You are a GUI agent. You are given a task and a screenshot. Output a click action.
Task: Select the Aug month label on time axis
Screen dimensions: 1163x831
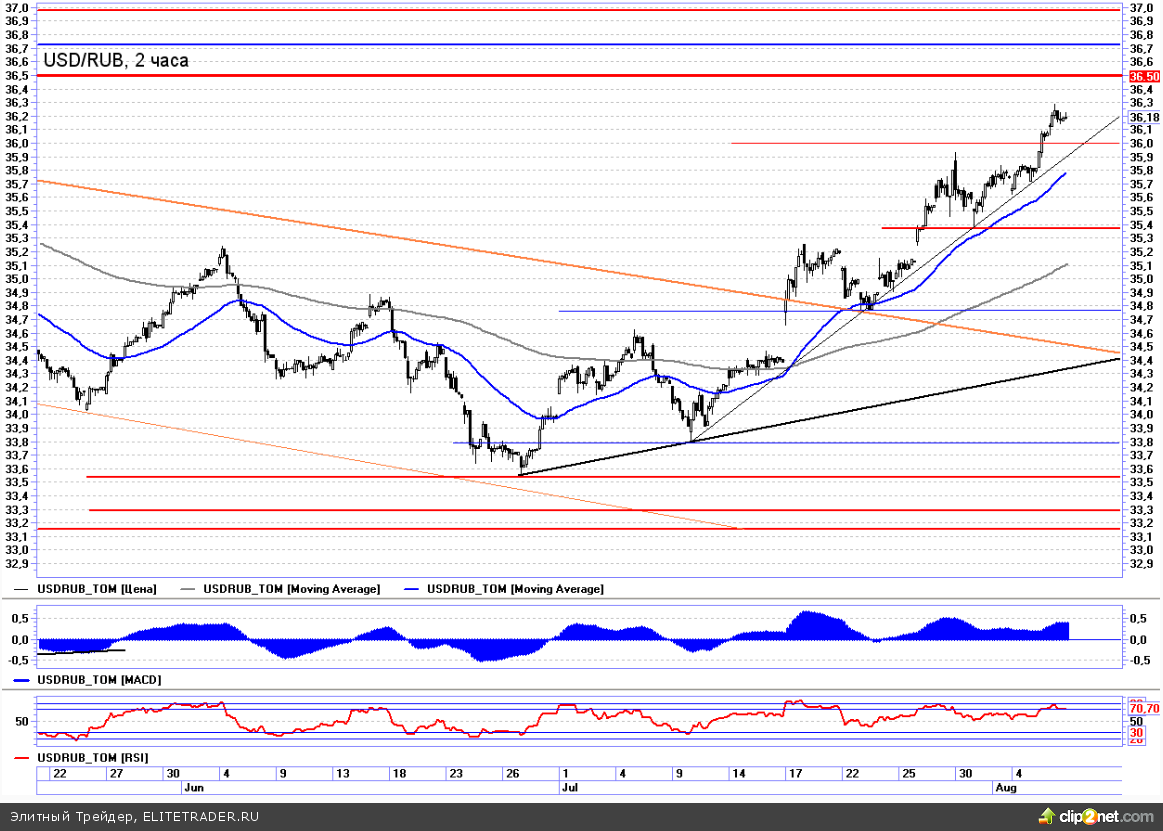1004,787
